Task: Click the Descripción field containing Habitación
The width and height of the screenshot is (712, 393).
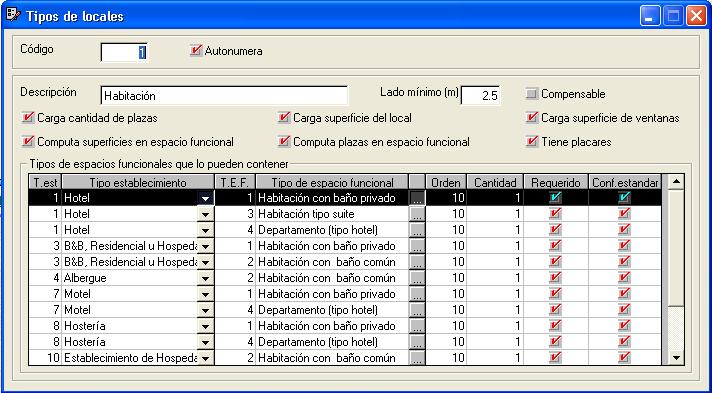Action: [x=224, y=95]
